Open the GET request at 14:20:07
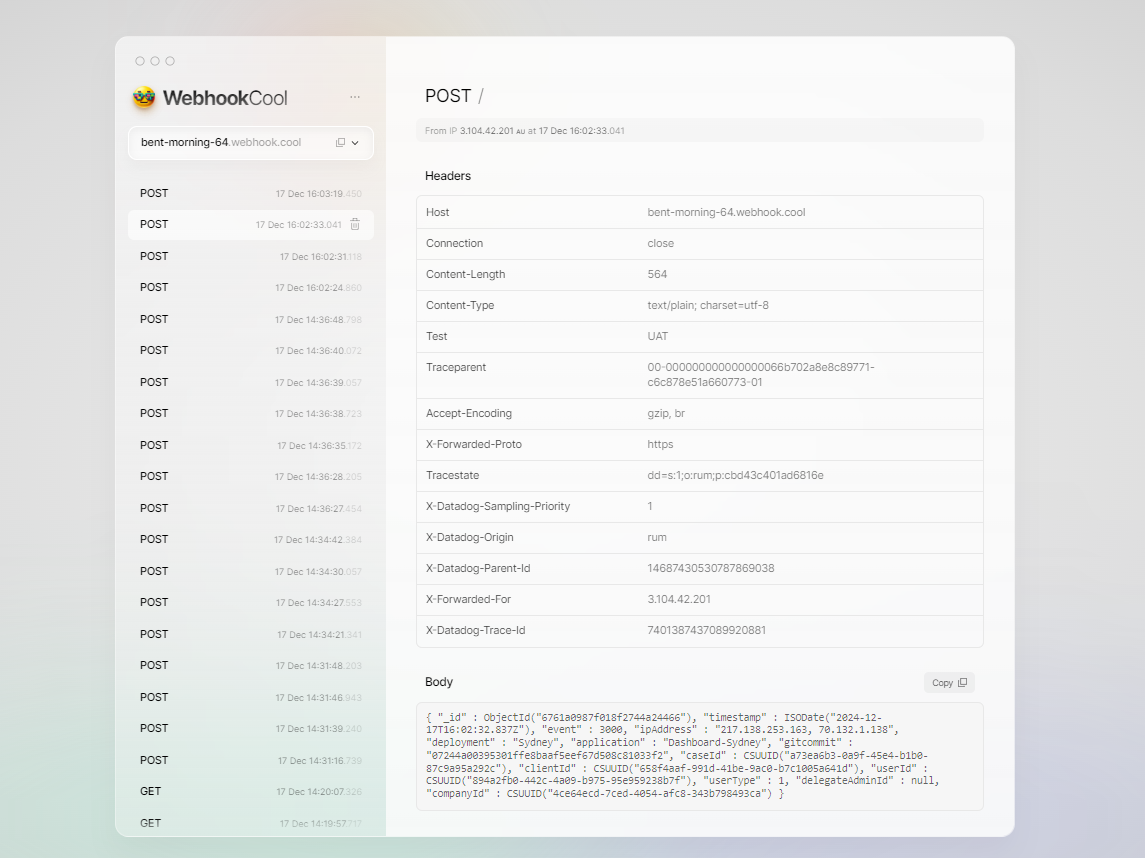The image size is (1145, 858). coord(250,792)
